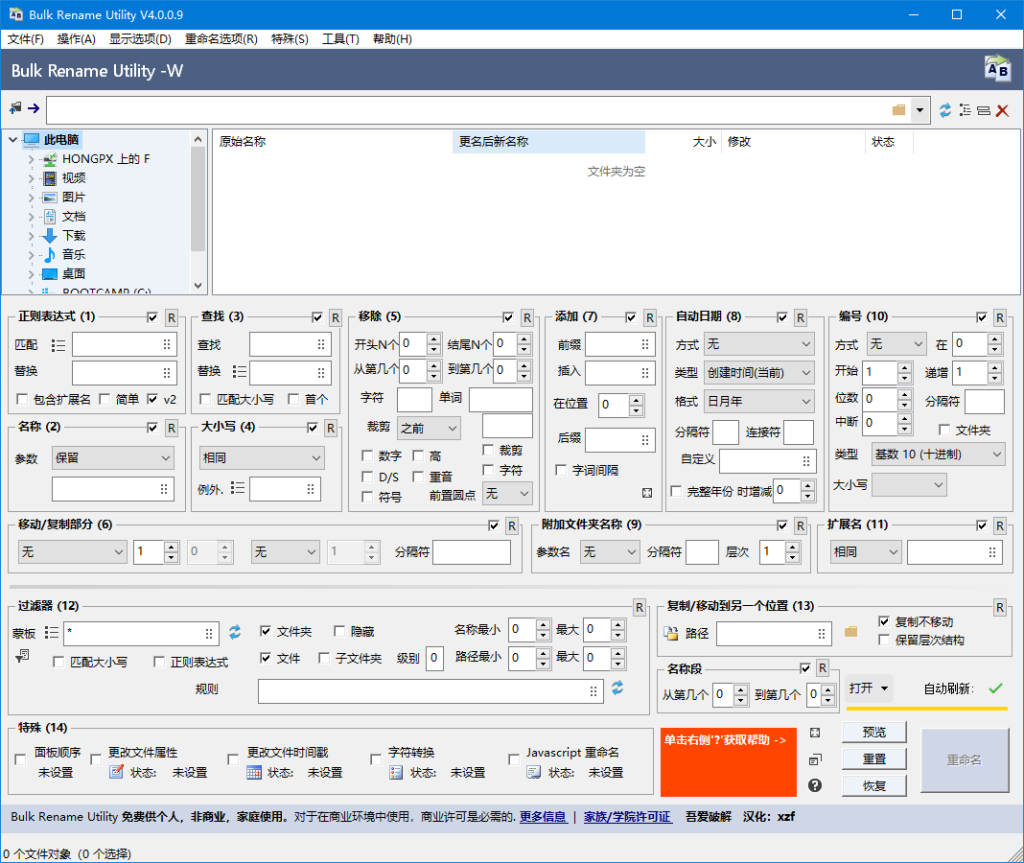Expand the 视频 tree node

(31, 178)
